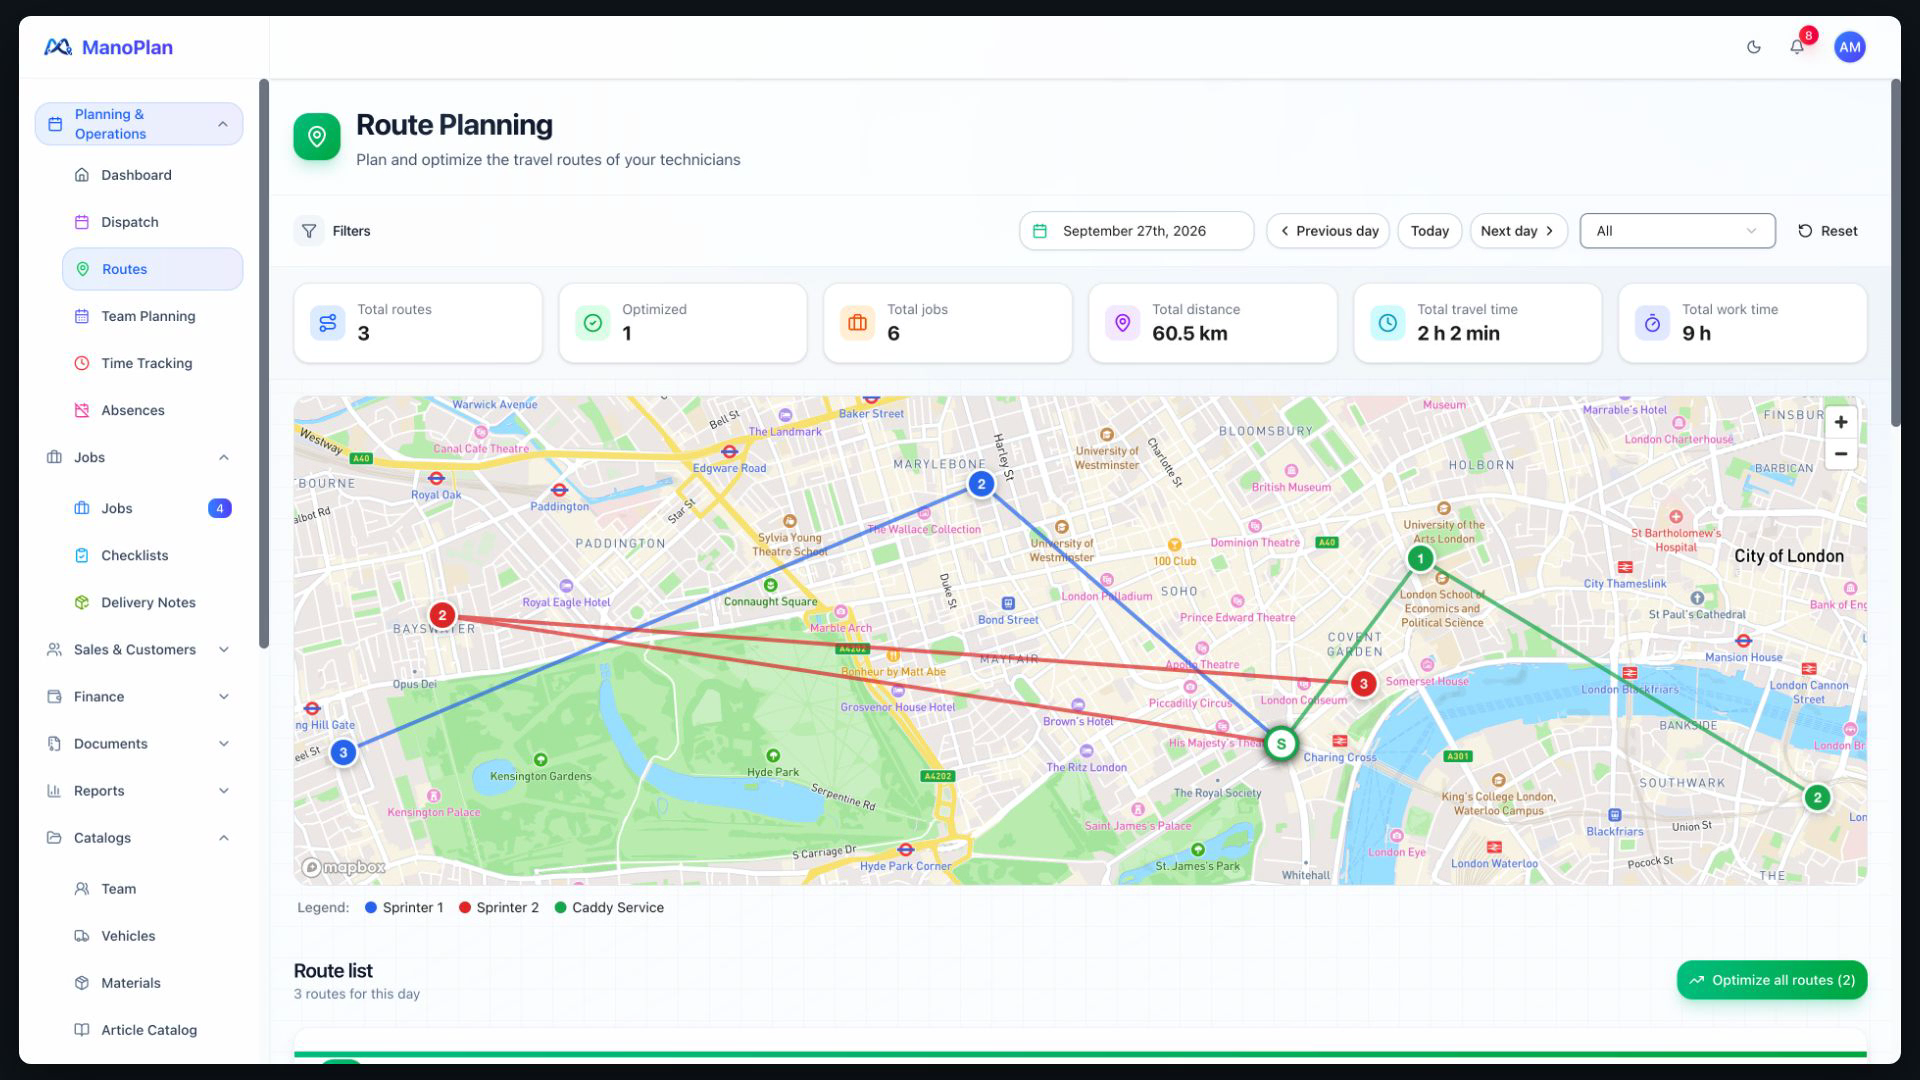This screenshot has height=1080, width=1920.
Task: Go to Next day
Action: 1518,231
